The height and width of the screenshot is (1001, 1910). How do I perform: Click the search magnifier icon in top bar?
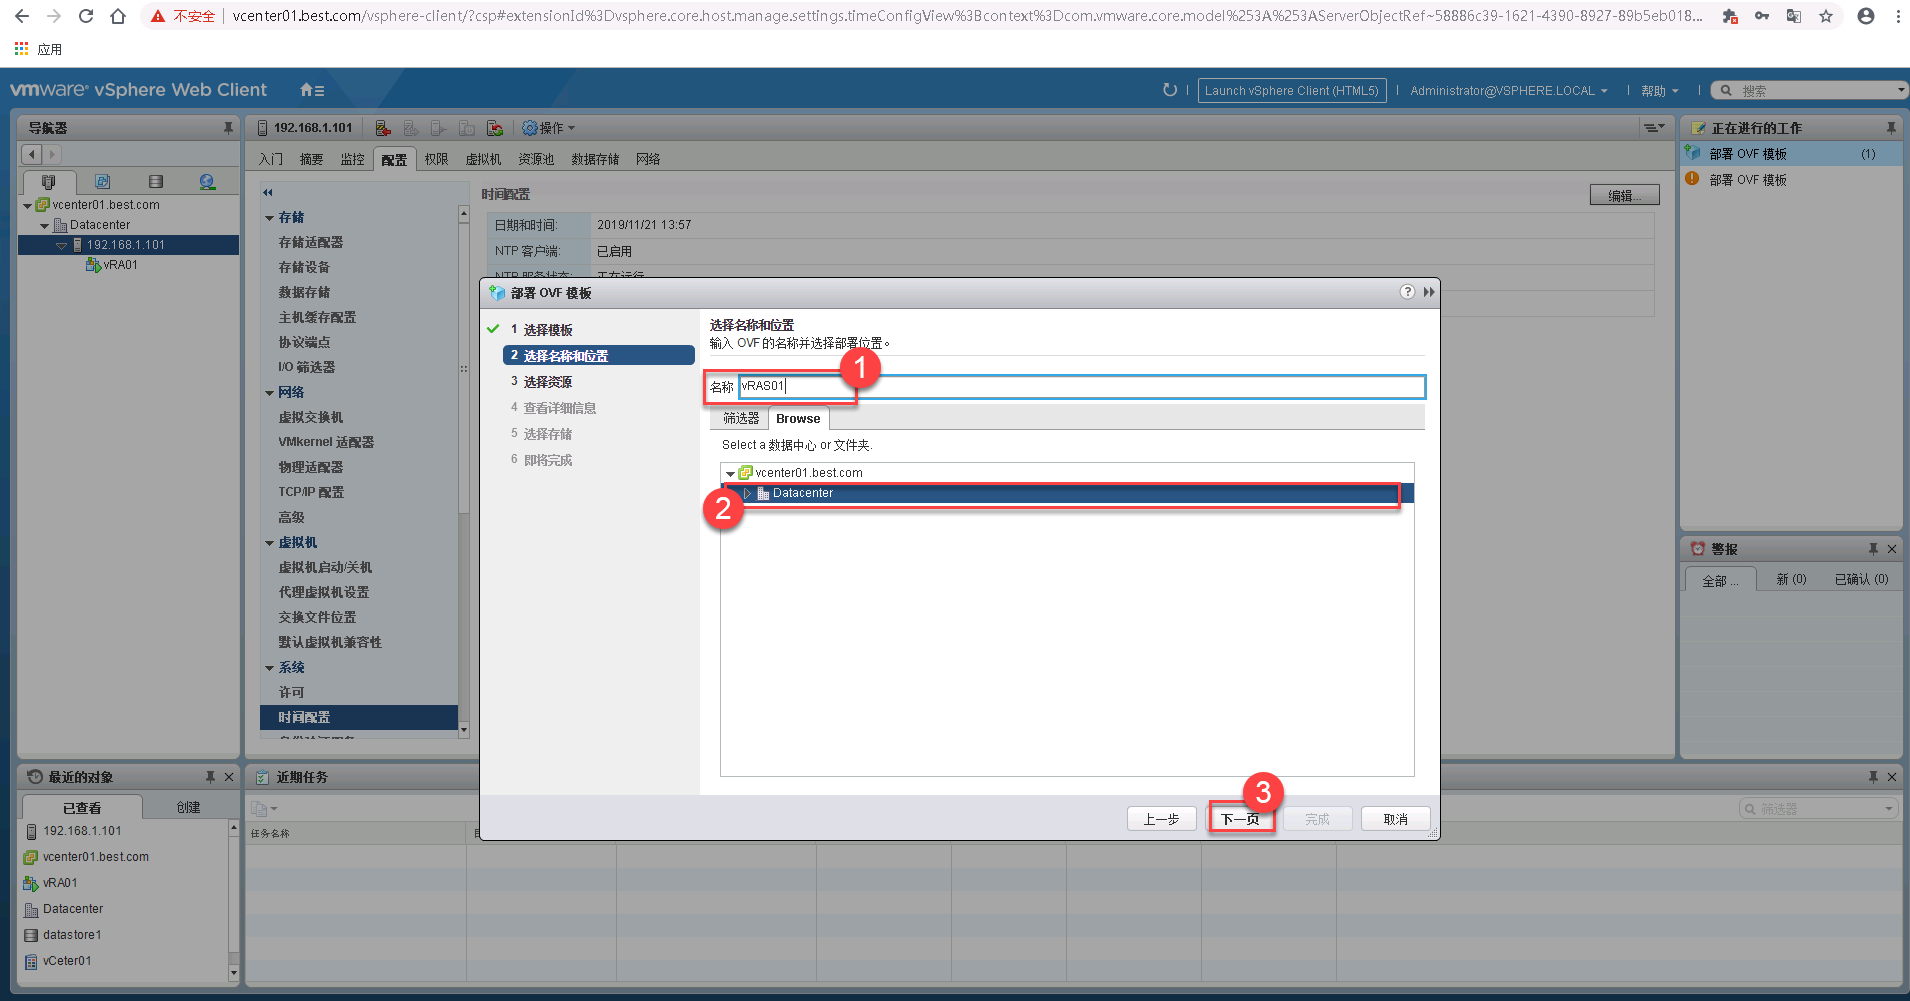point(1726,90)
